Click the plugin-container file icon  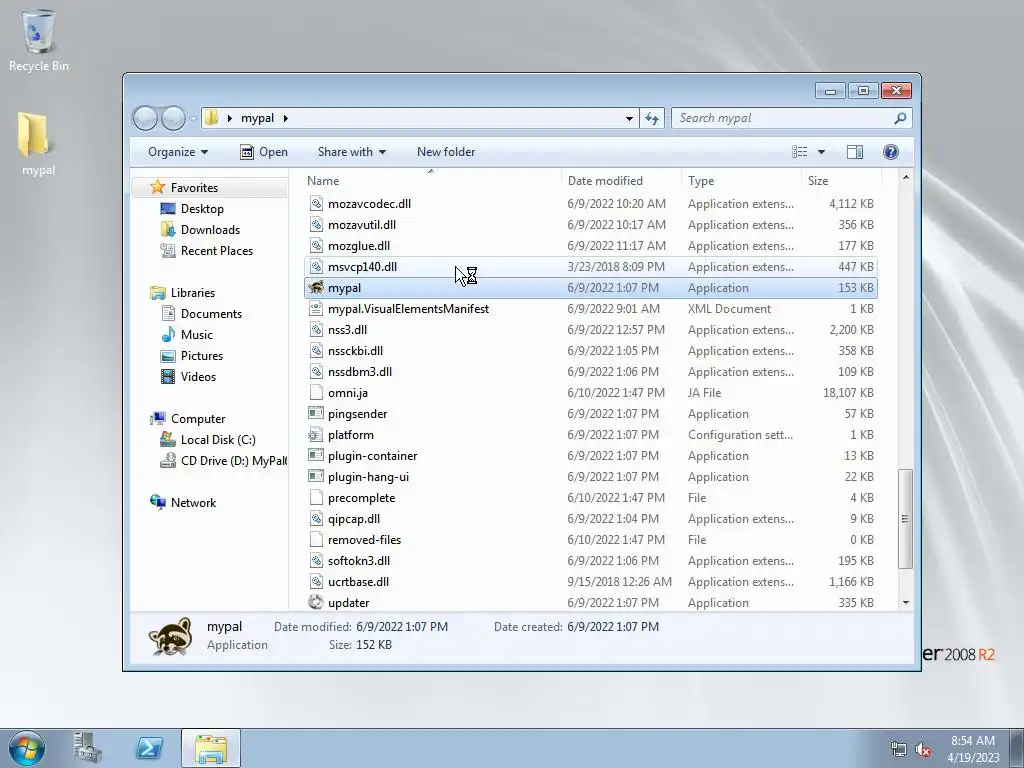(316, 456)
